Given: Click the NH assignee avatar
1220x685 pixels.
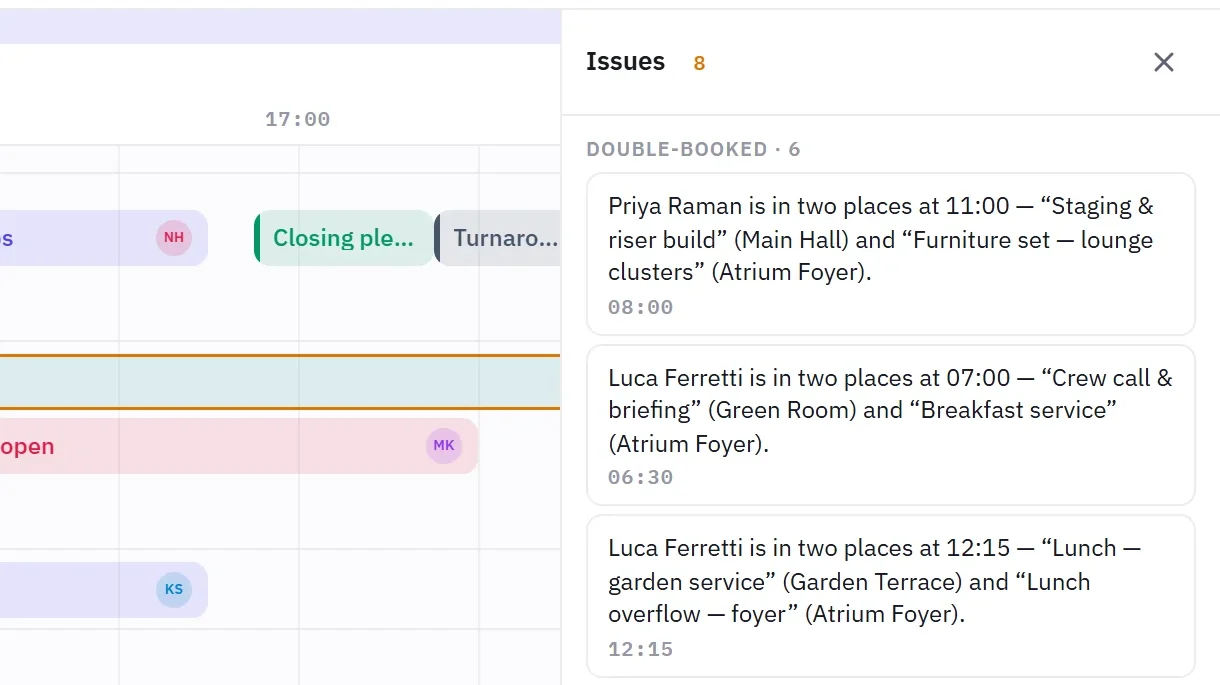Looking at the screenshot, I should [x=174, y=238].
